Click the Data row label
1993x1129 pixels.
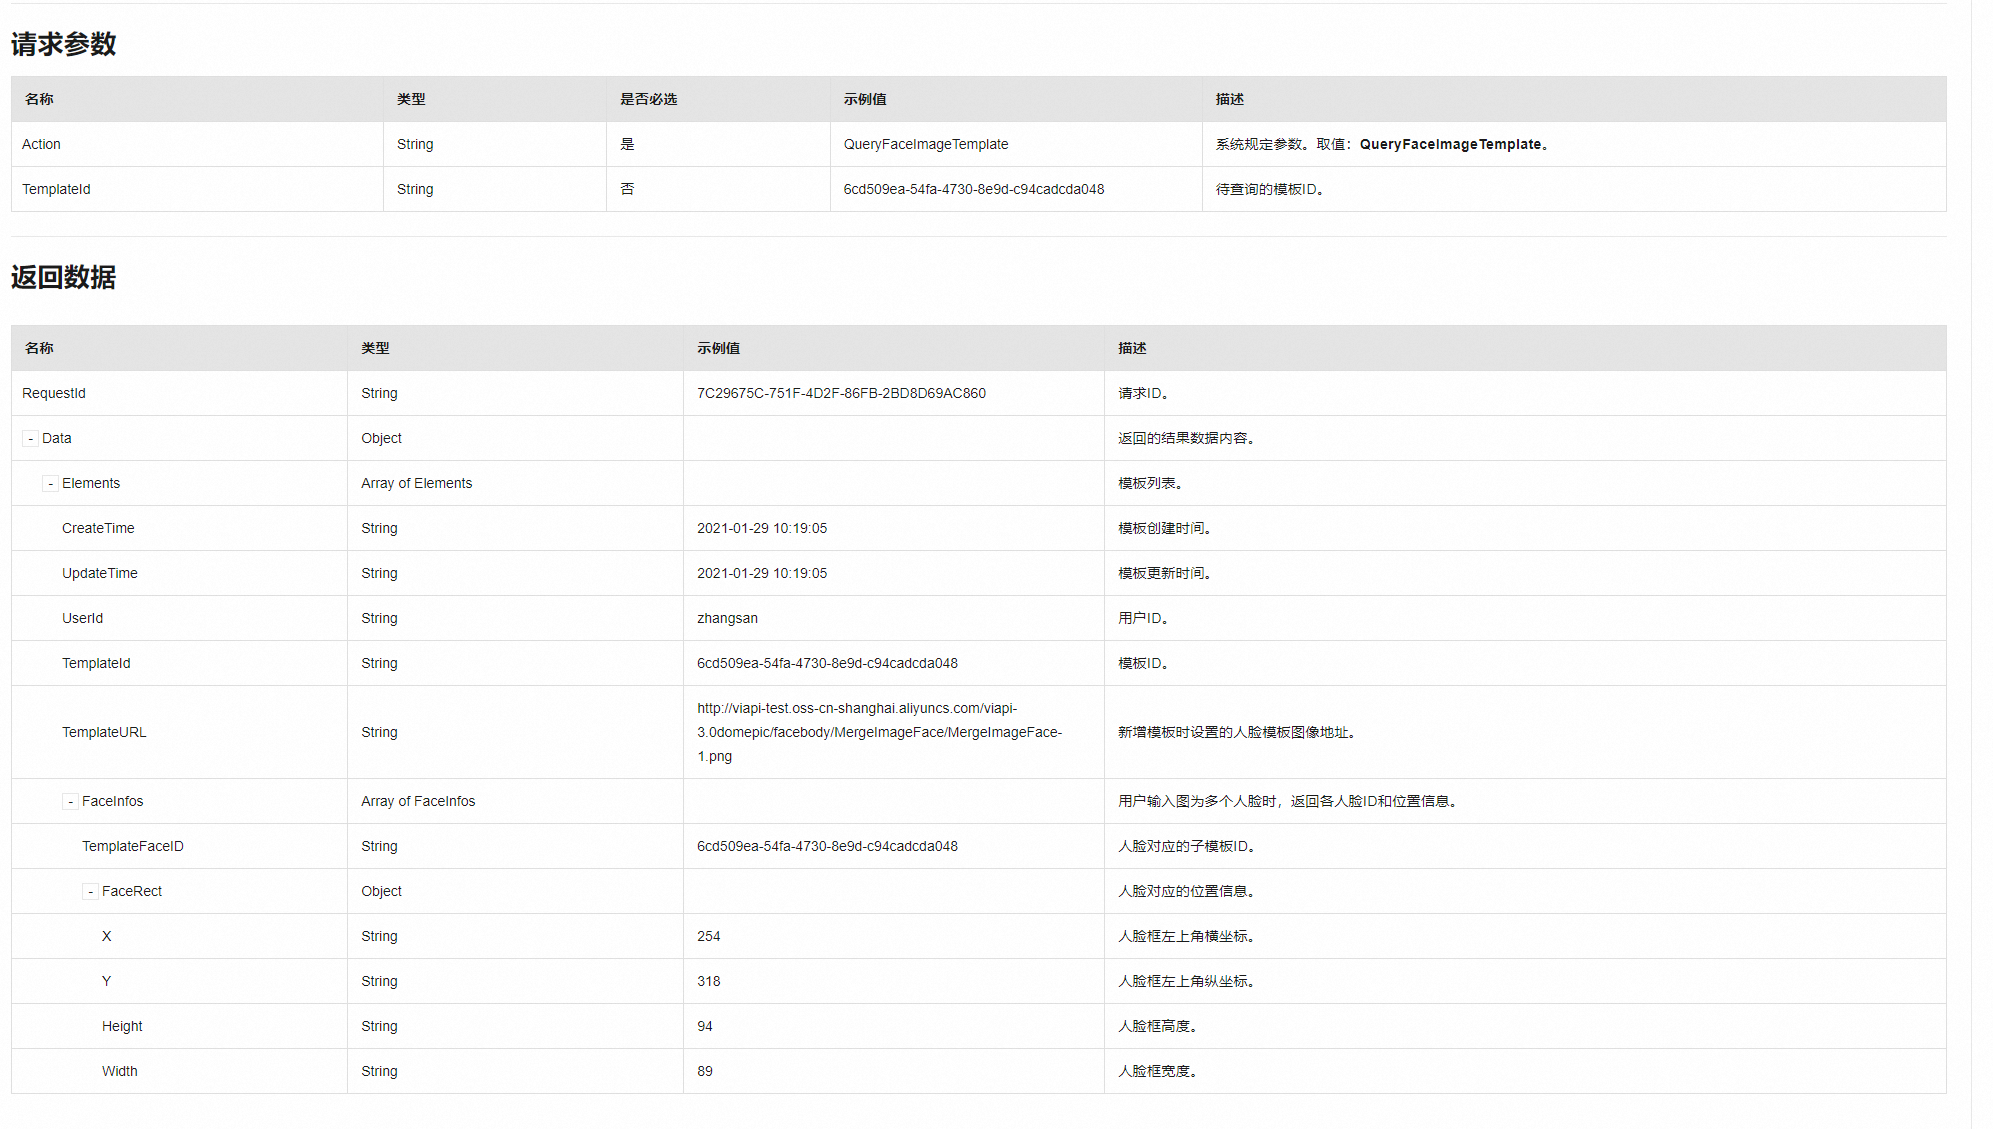click(57, 438)
